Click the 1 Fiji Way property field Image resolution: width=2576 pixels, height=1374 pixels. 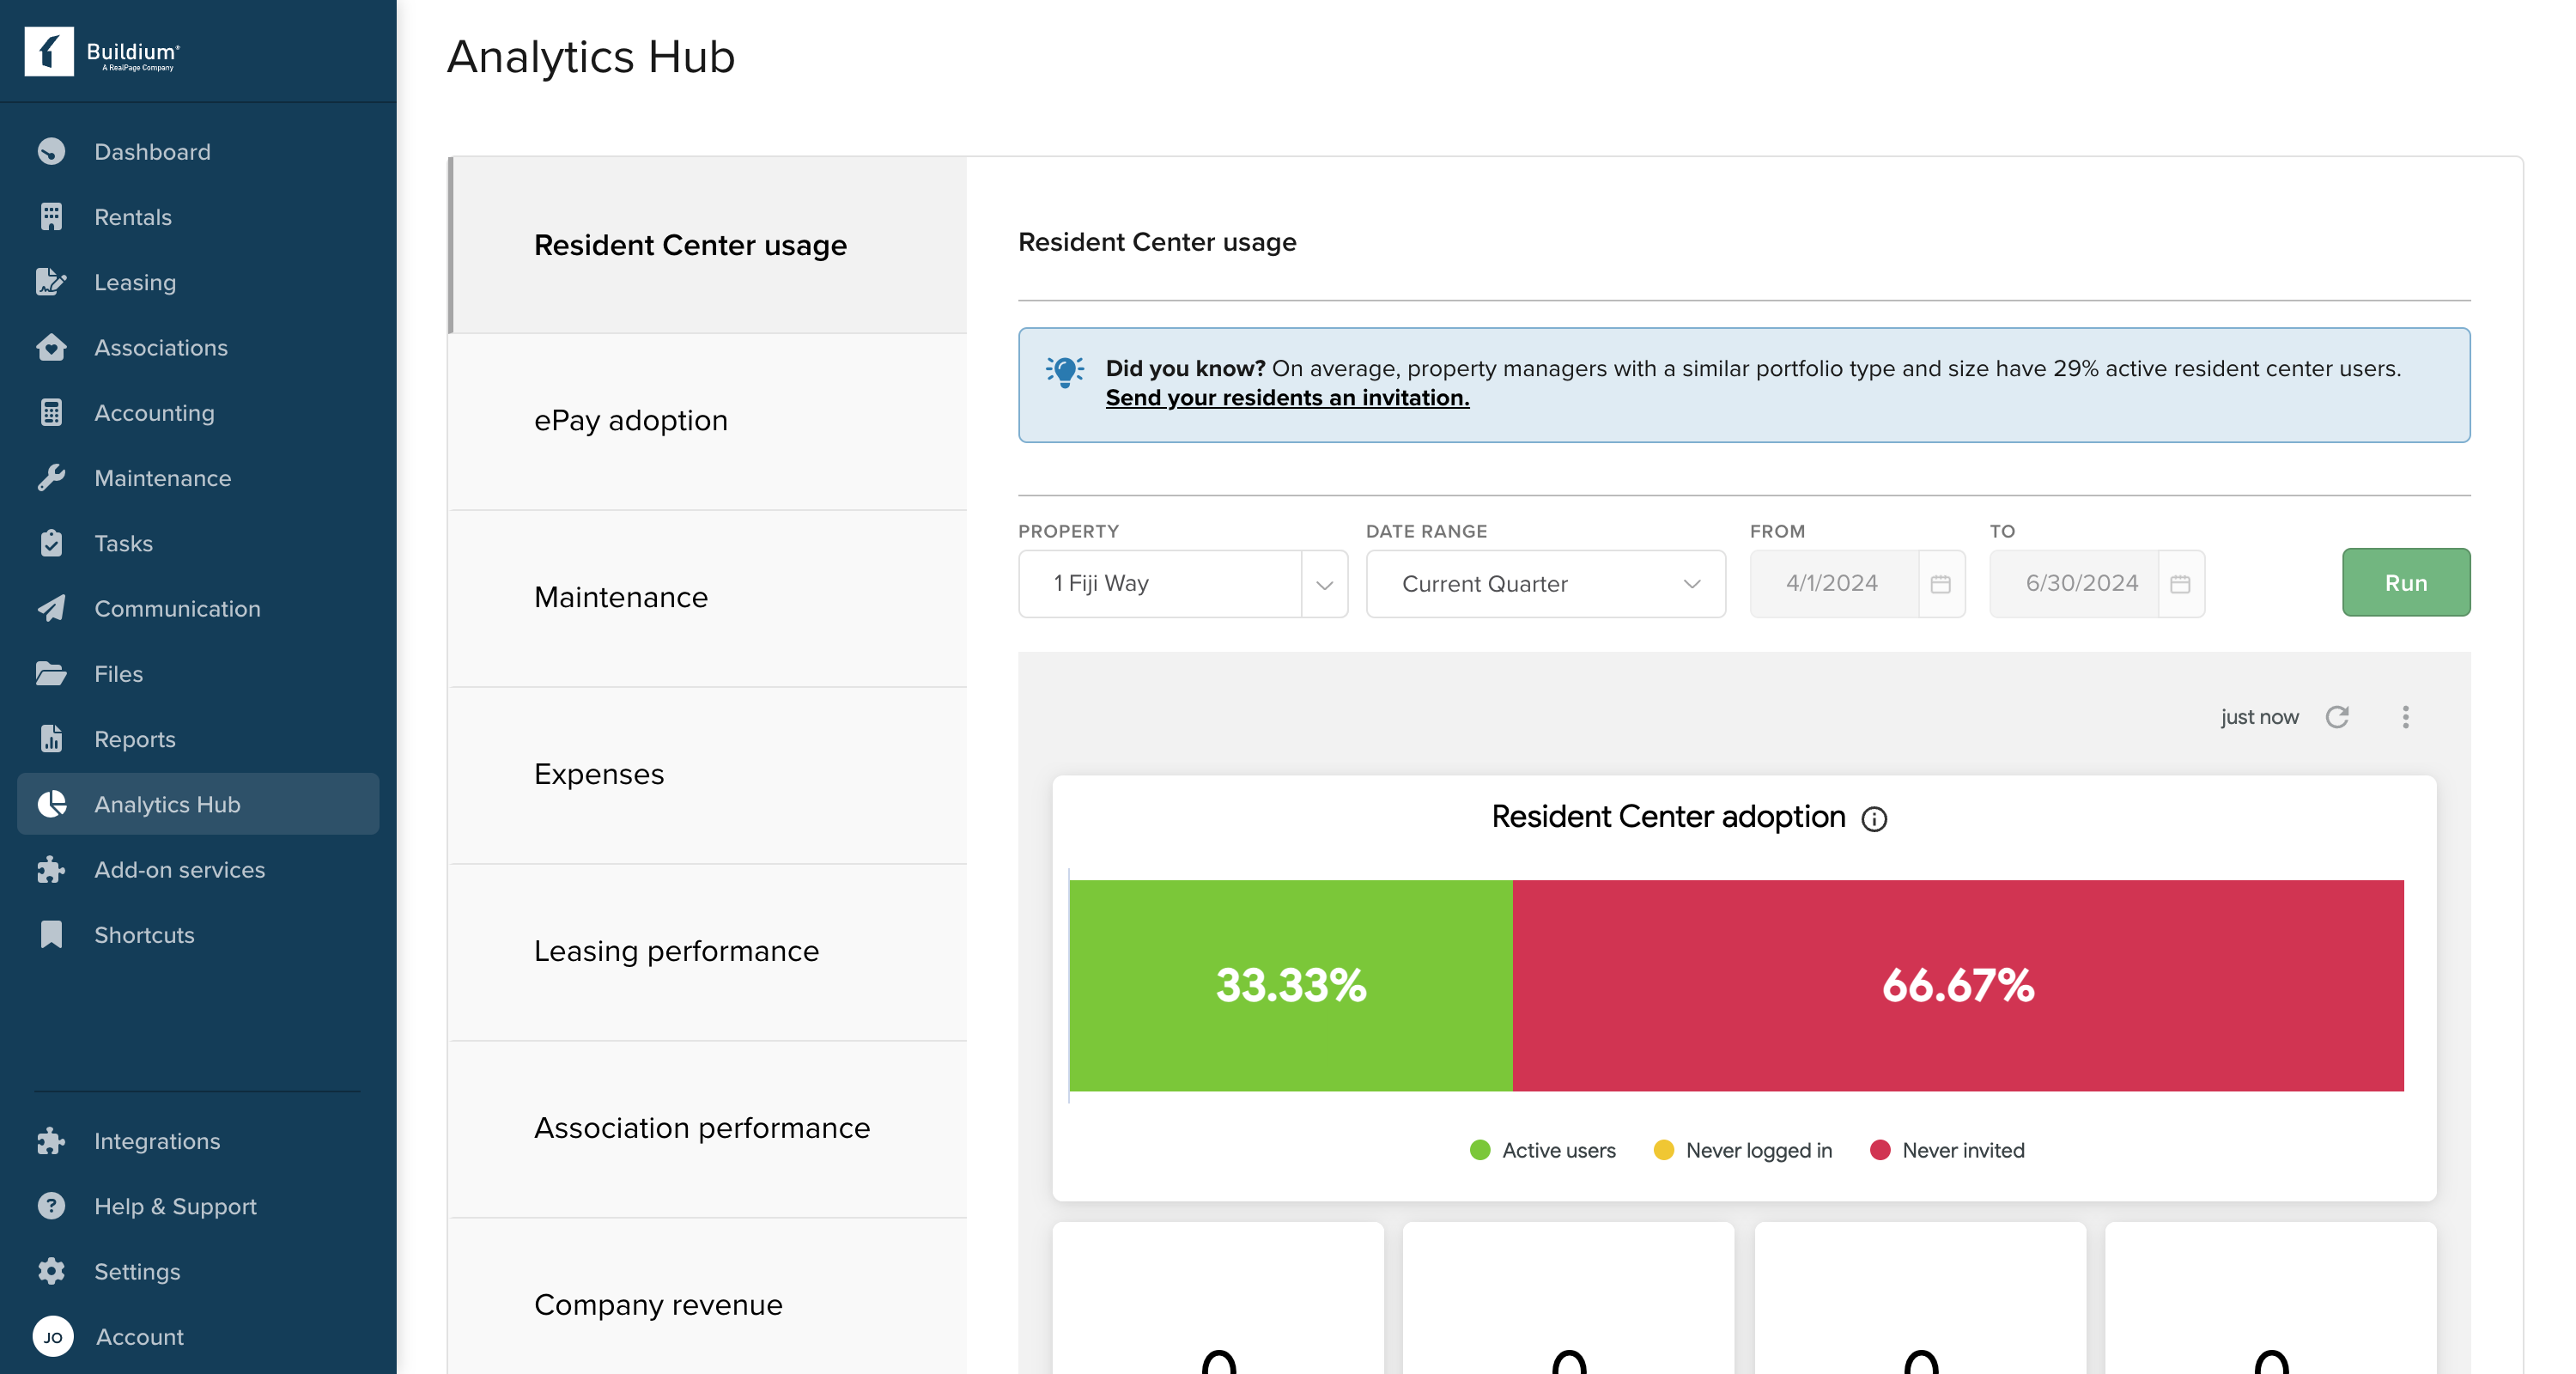tap(1160, 584)
